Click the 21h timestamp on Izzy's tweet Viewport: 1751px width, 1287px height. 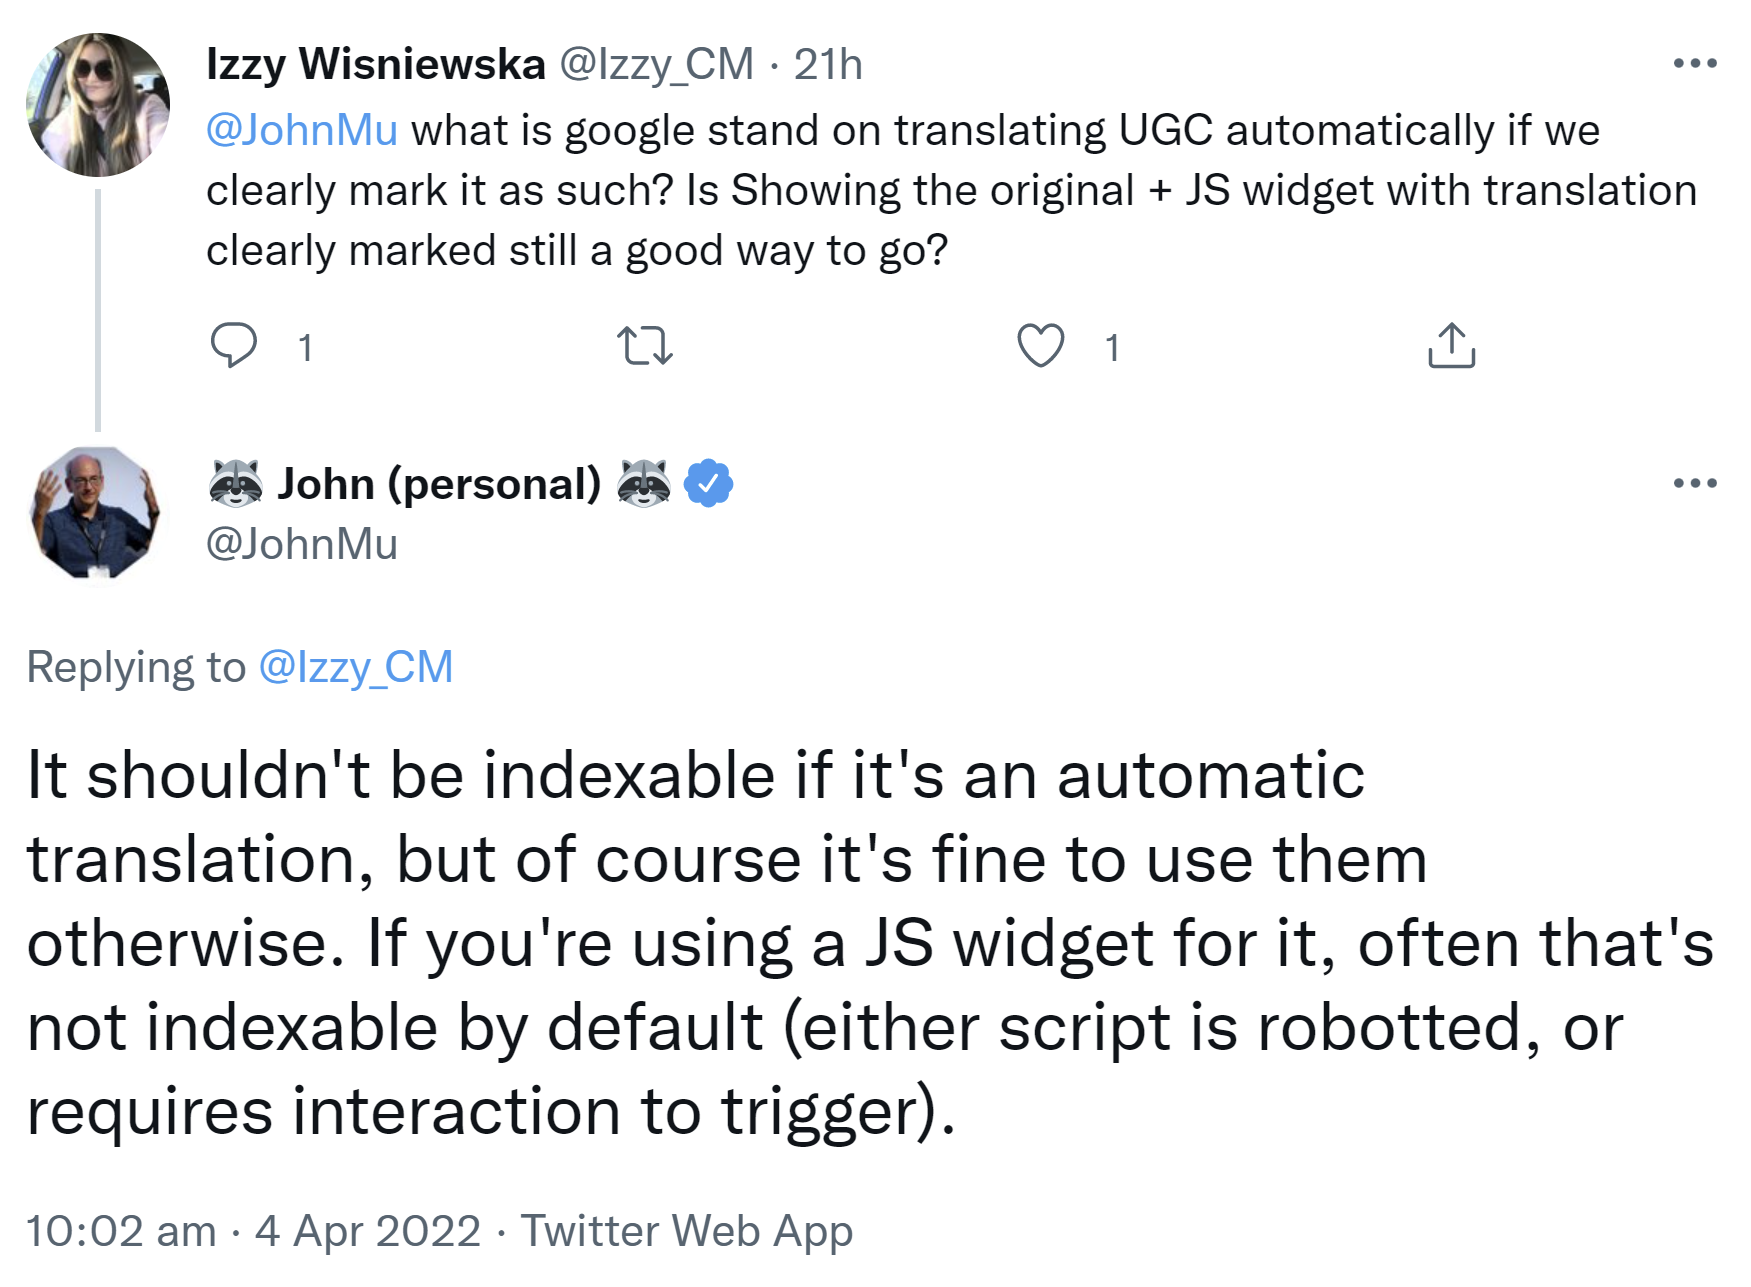[x=828, y=65]
